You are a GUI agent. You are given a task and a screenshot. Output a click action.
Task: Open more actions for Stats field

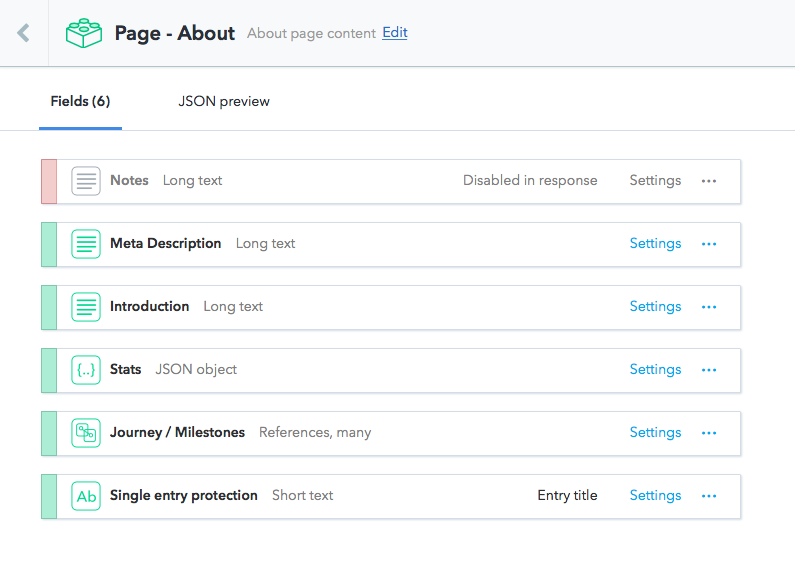pyautogui.click(x=709, y=370)
